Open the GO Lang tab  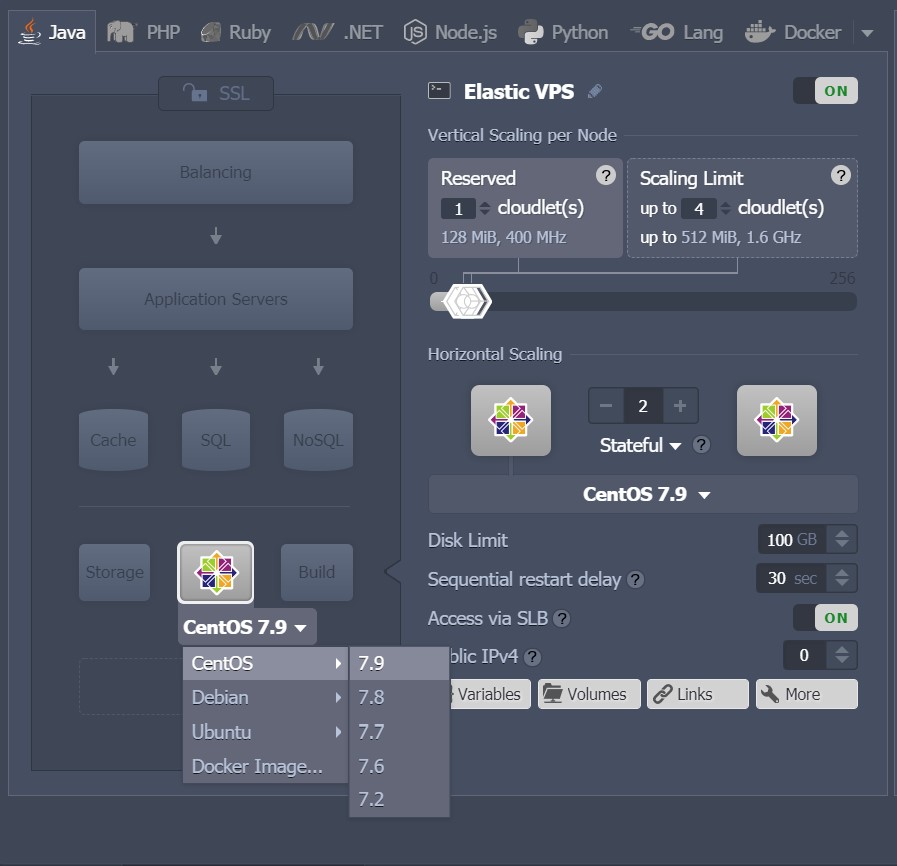pos(676,32)
